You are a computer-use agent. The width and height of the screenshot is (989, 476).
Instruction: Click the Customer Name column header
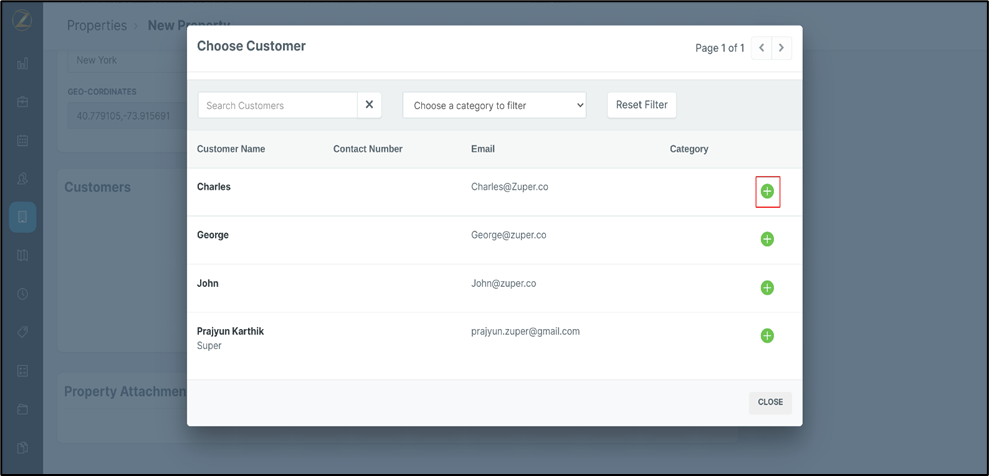231,149
